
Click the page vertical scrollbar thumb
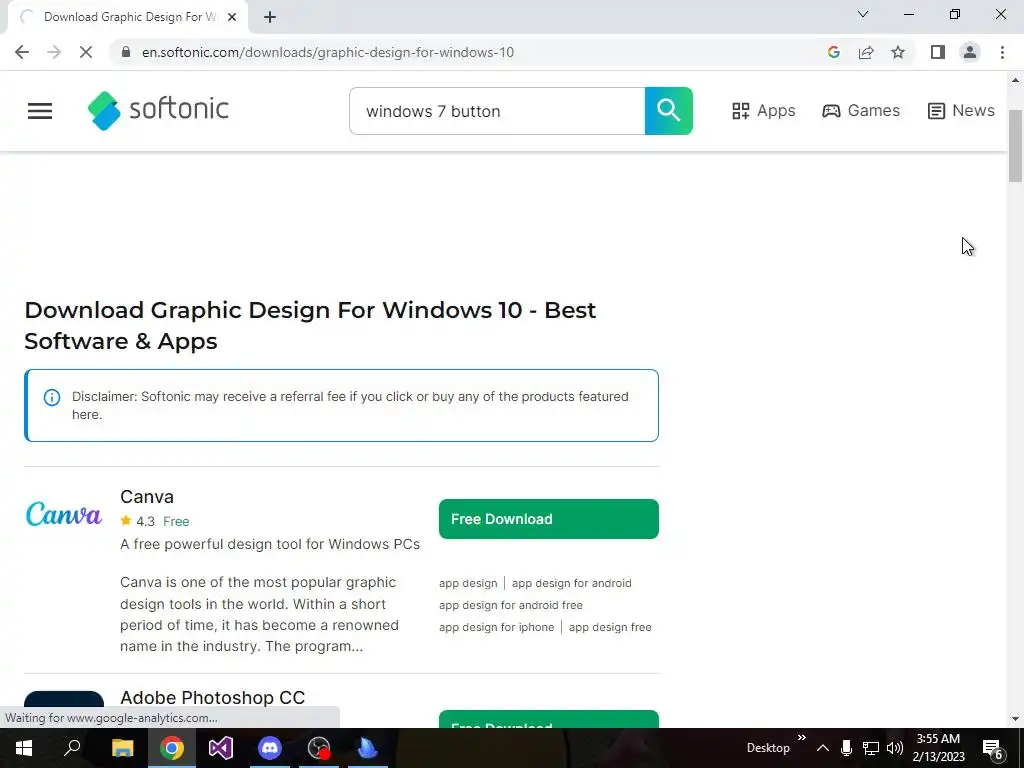point(1016,146)
